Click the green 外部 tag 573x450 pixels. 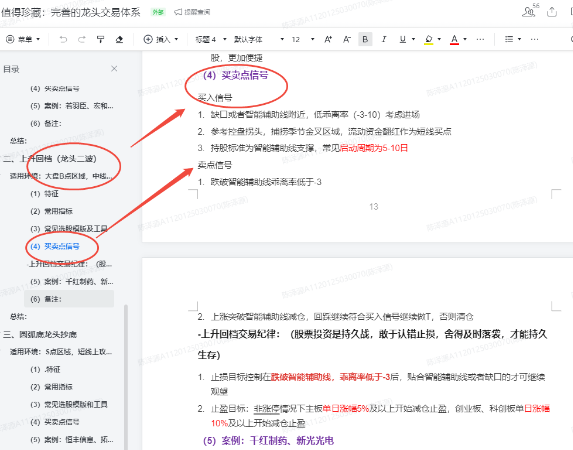(158, 12)
